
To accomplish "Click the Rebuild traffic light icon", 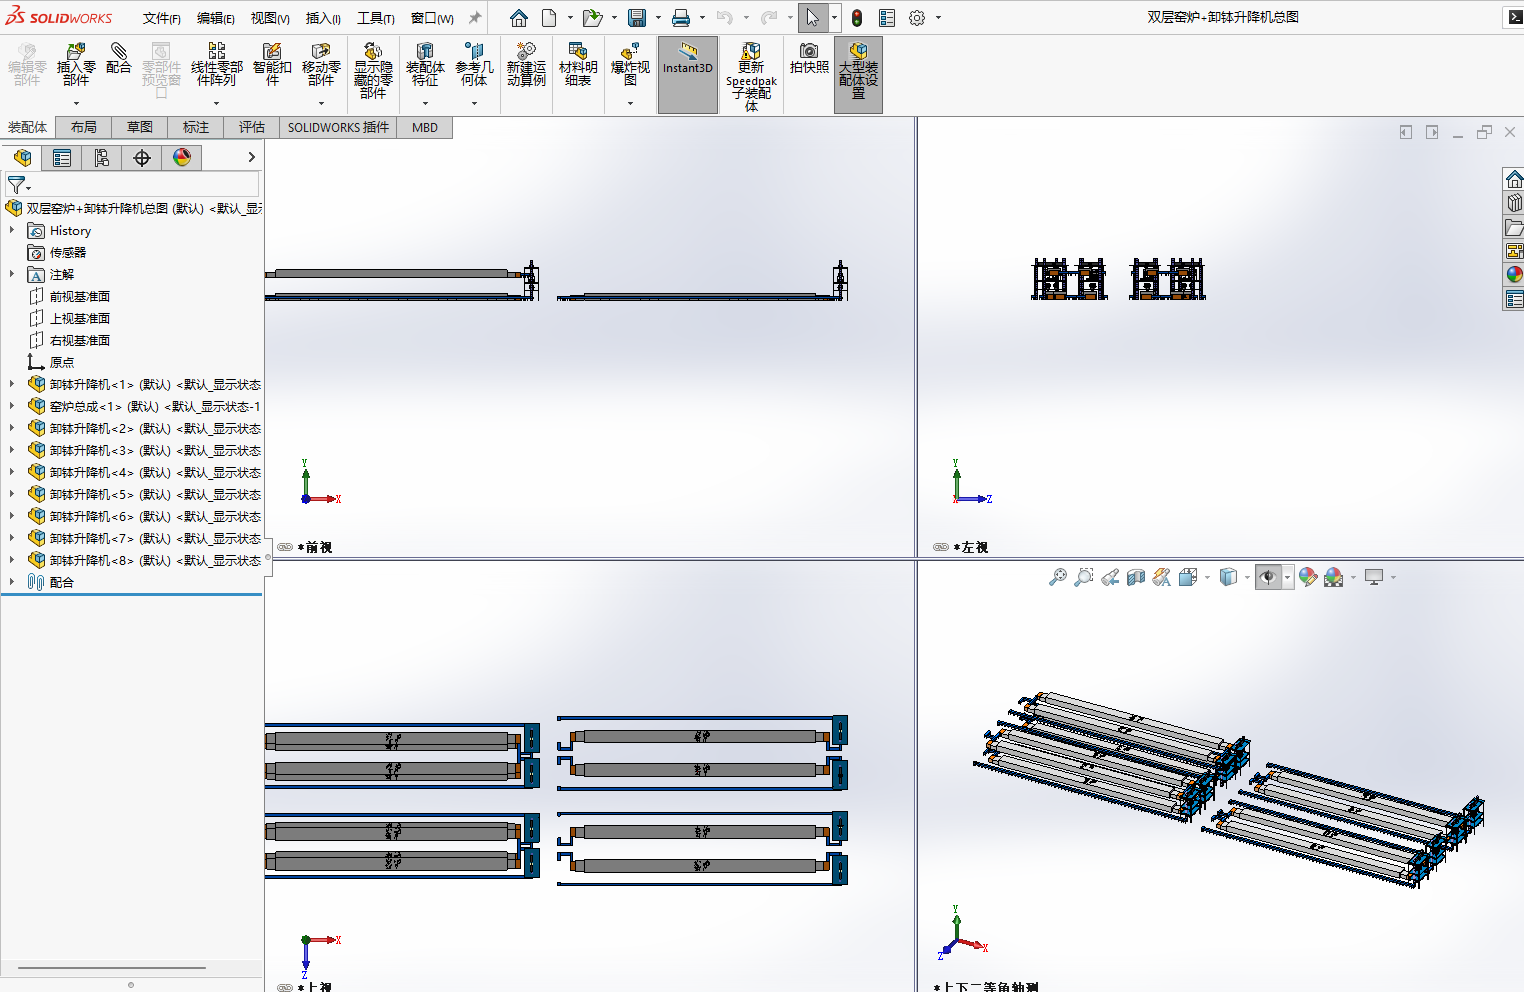I will pyautogui.click(x=857, y=18).
